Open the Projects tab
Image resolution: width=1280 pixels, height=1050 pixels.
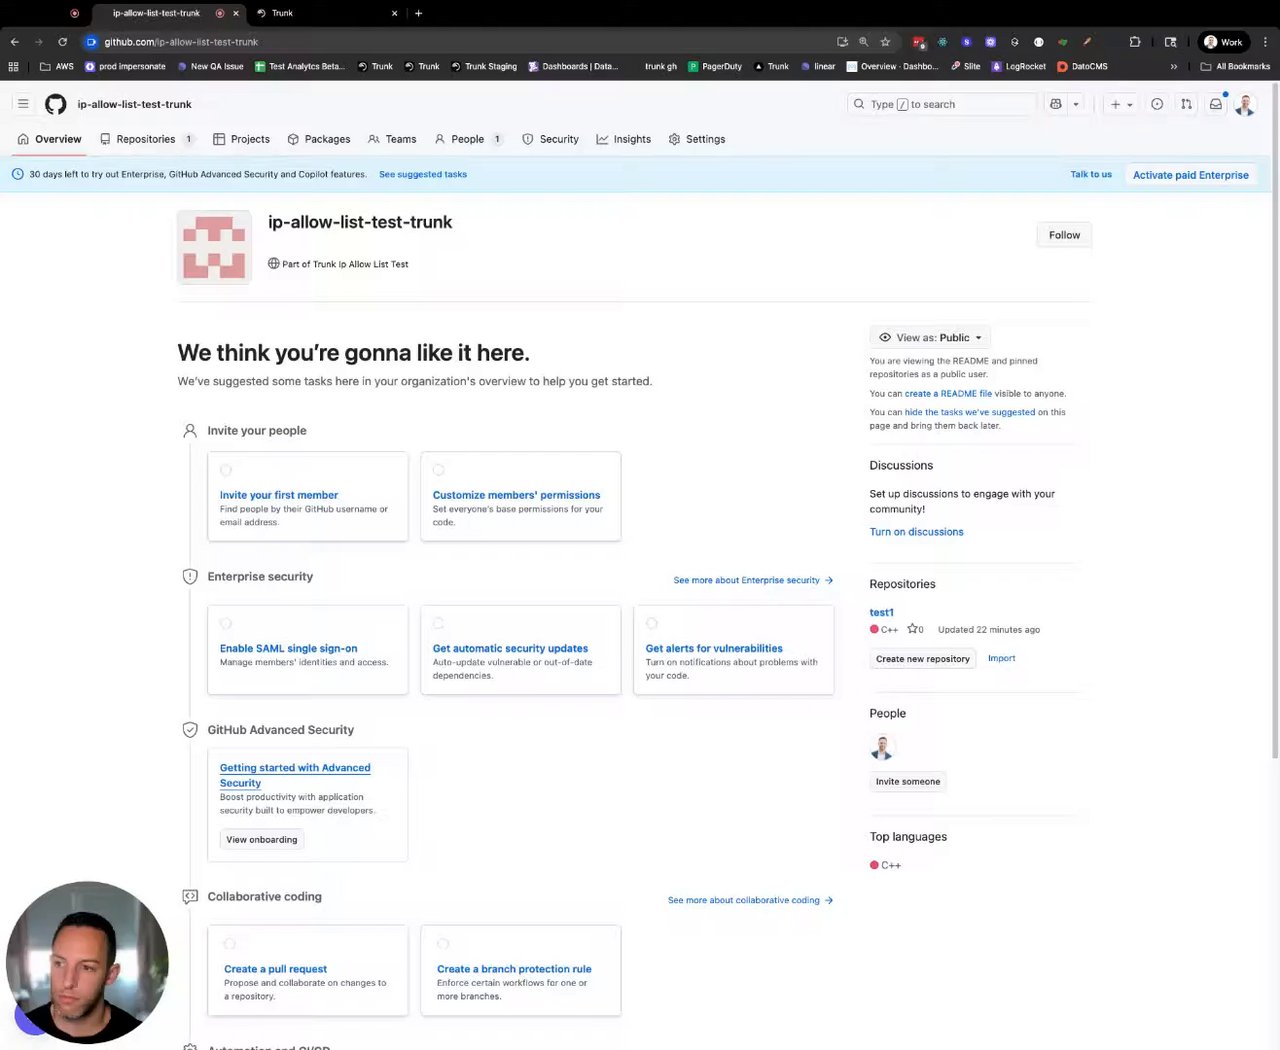(x=241, y=139)
